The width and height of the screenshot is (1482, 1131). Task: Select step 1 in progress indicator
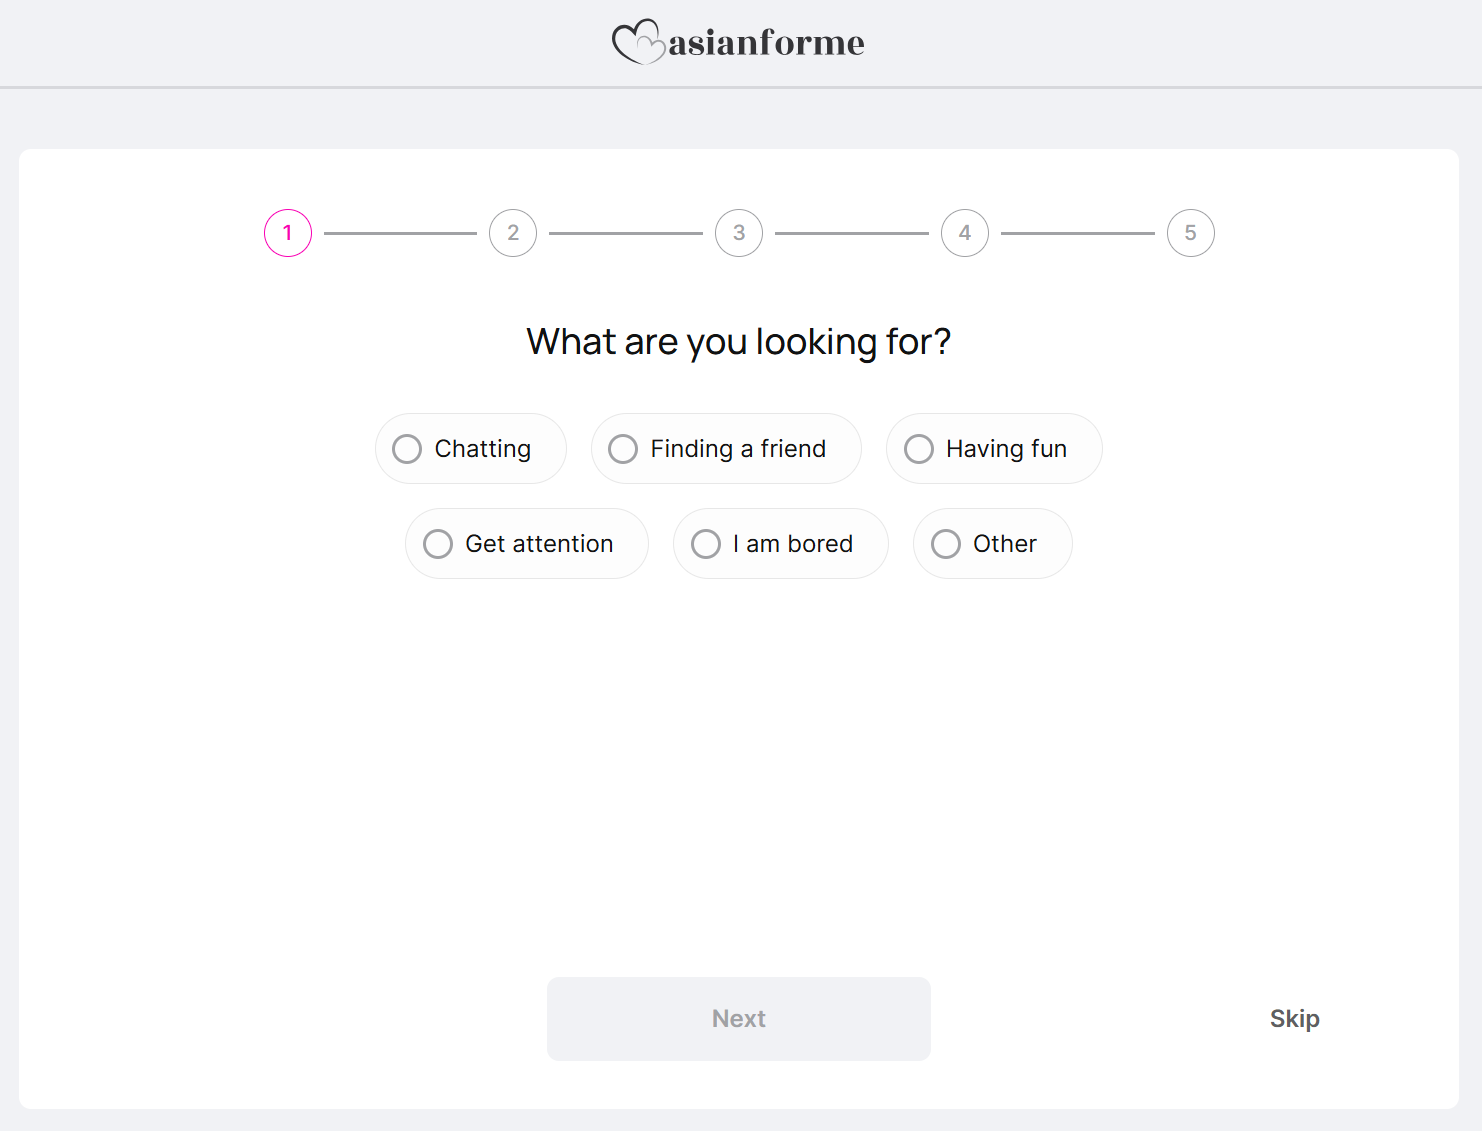[288, 233]
